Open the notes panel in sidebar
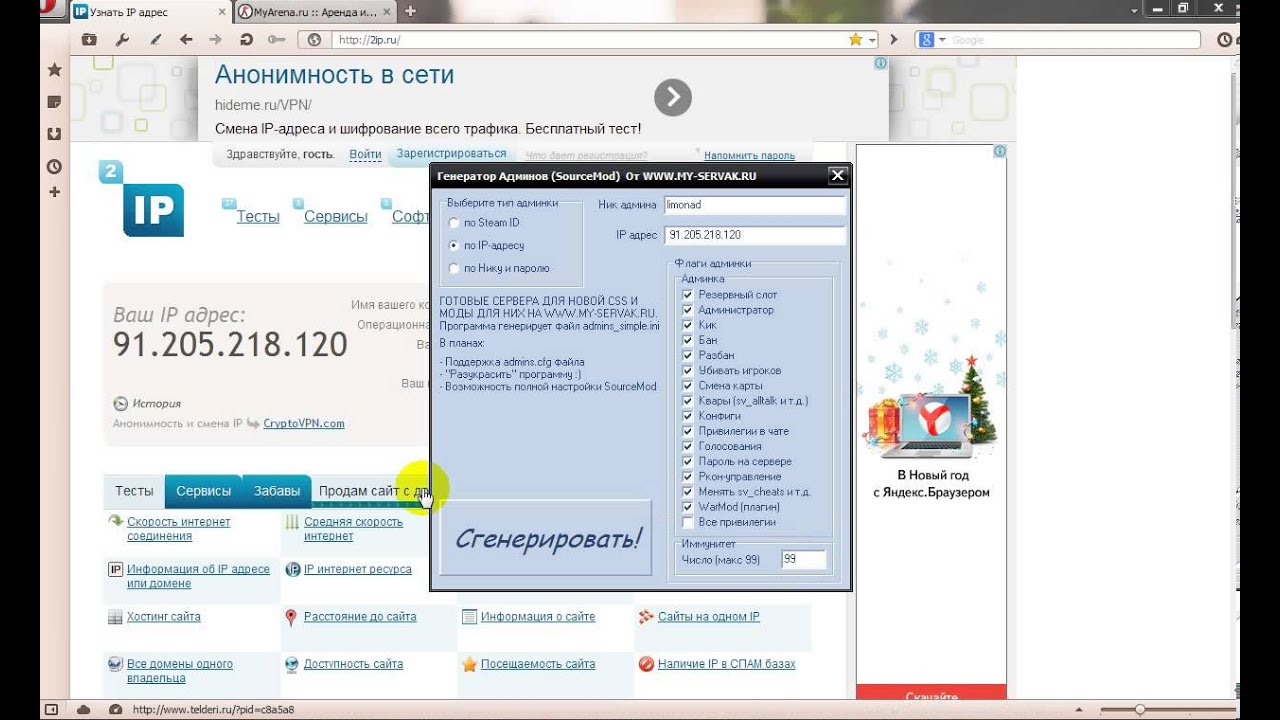The image size is (1280, 720). click(x=54, y=102)
